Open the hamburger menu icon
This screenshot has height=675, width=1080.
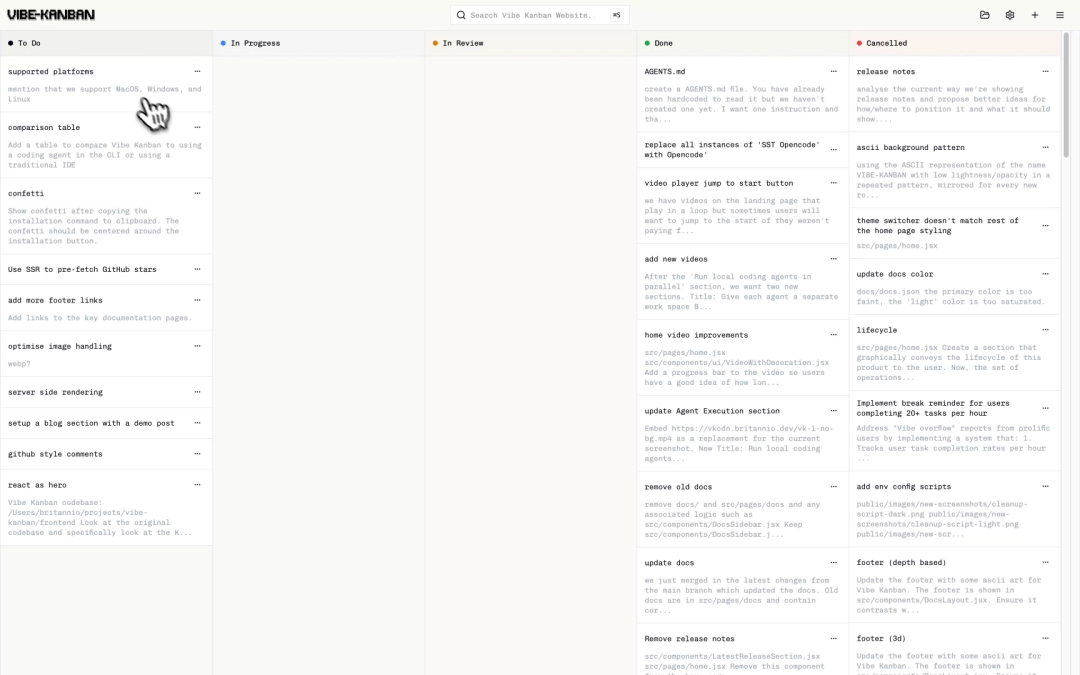tap(1059, 15)
